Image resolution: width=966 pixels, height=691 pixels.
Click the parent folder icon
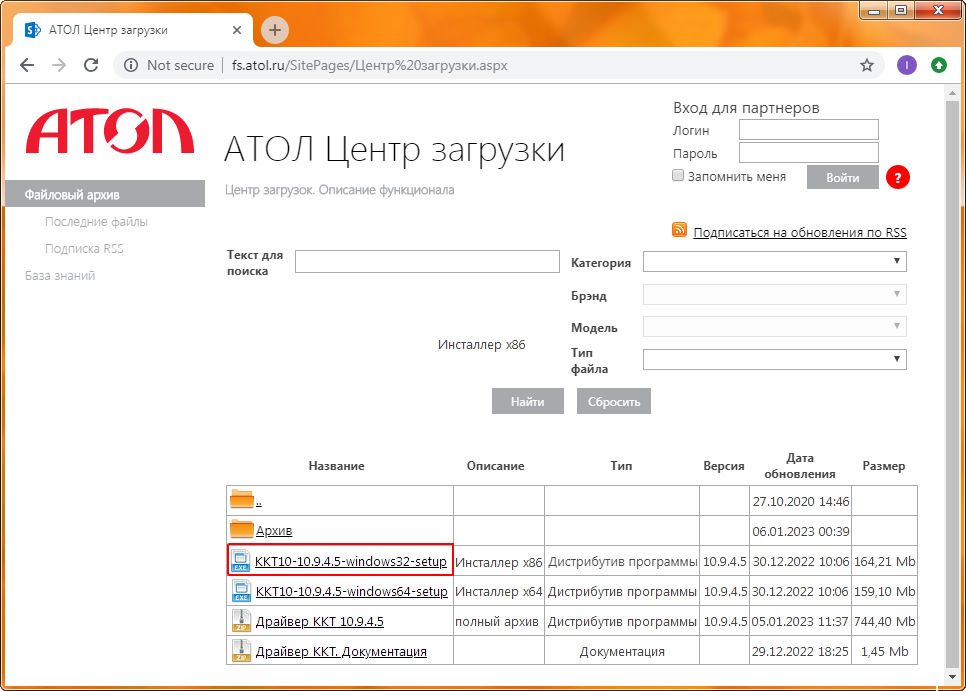242,499
